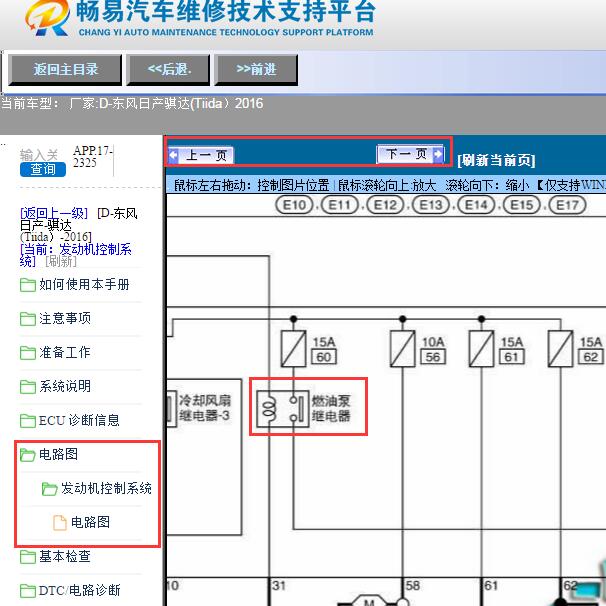Click the E15 connector label
The height and width of the screenshot is (606, 606).
(522, 205)
